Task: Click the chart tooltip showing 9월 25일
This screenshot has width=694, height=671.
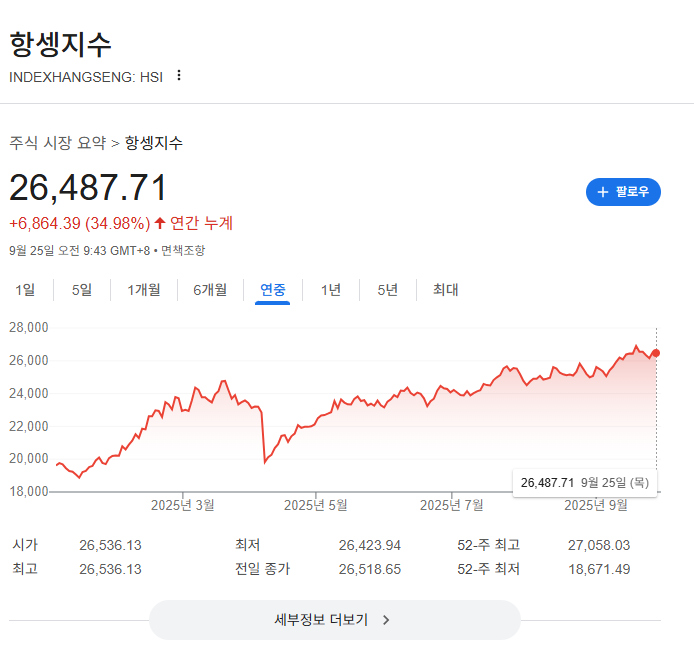Action: coord(584,483)
